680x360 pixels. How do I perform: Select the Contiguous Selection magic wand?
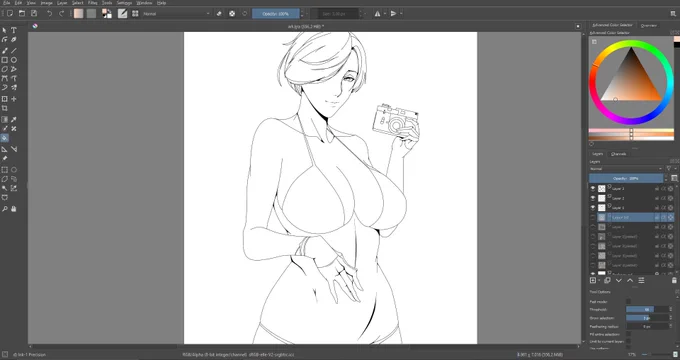(x=5, y=188)
